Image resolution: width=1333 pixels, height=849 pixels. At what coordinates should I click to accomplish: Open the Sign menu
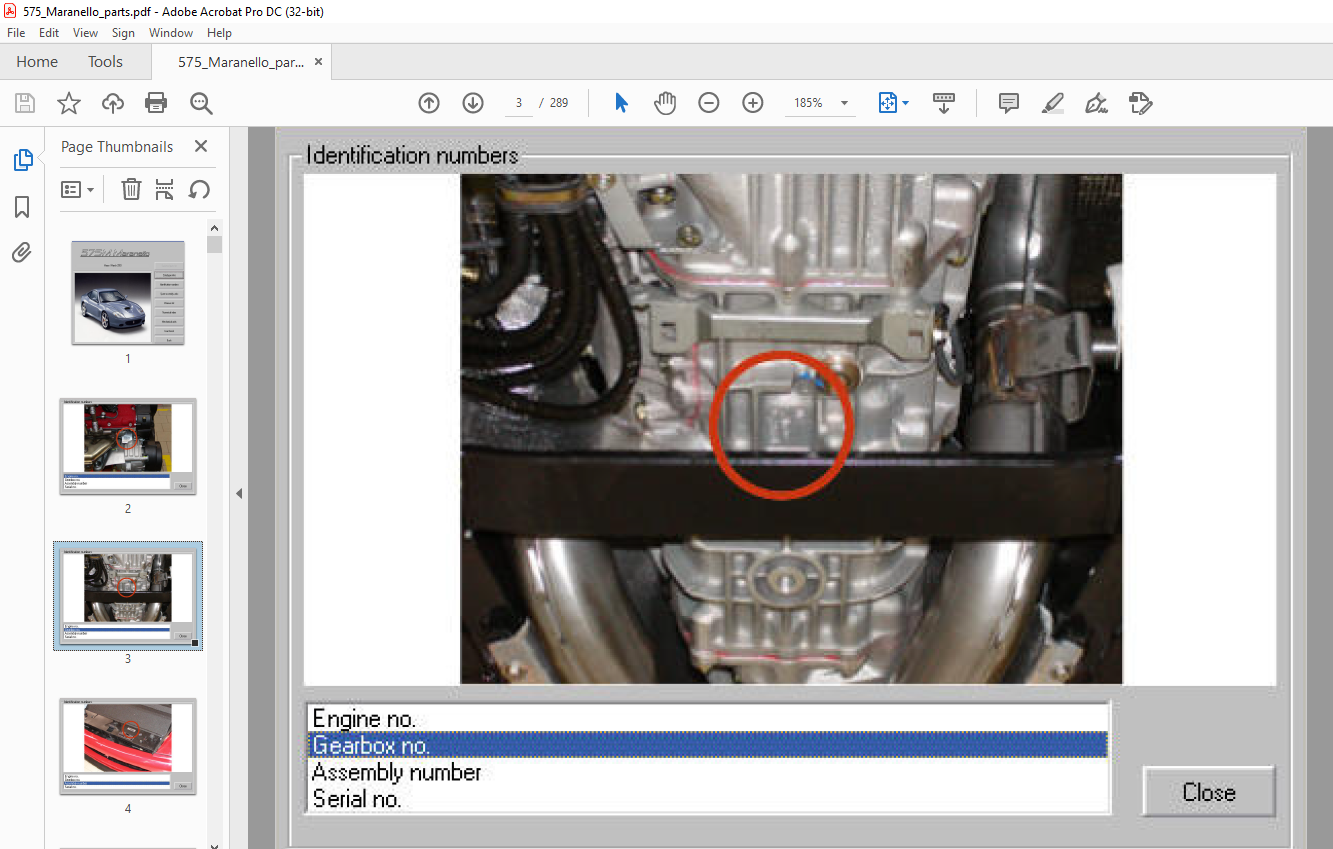pos(123,33)
